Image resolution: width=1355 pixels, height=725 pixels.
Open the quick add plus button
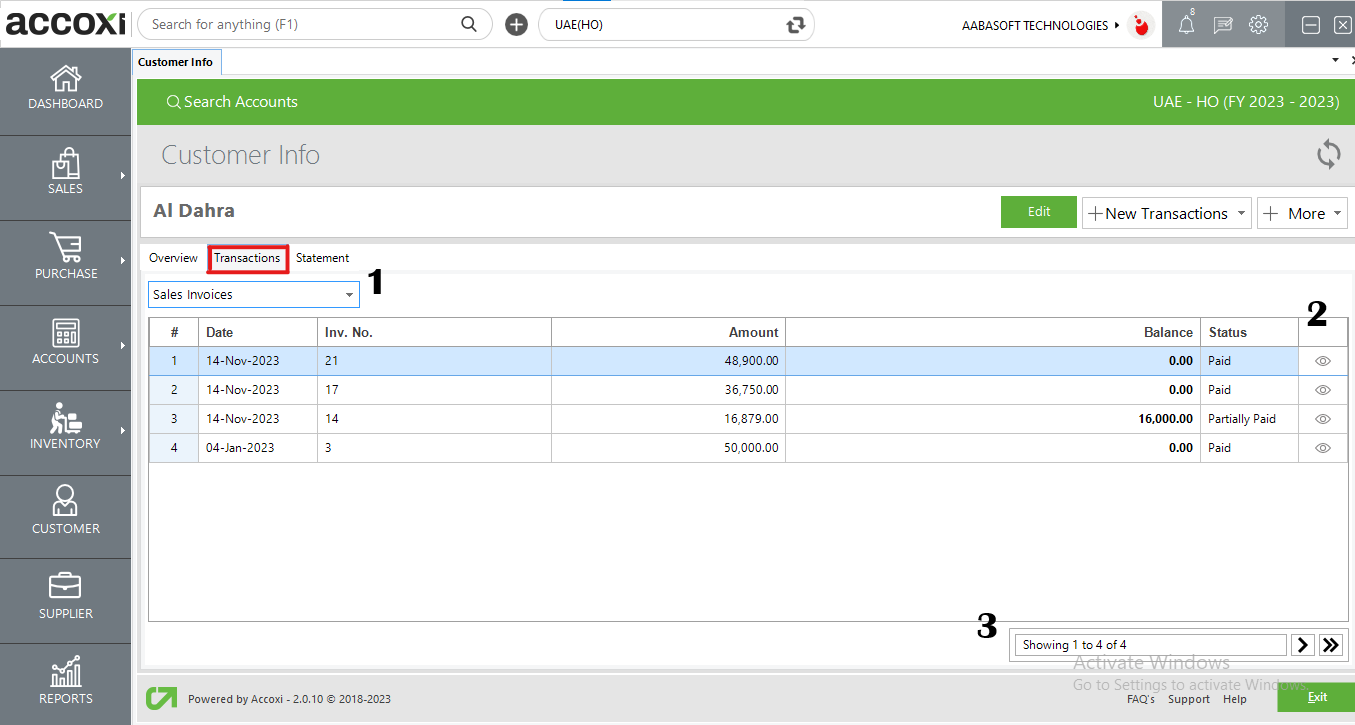[x=516, y=24]
